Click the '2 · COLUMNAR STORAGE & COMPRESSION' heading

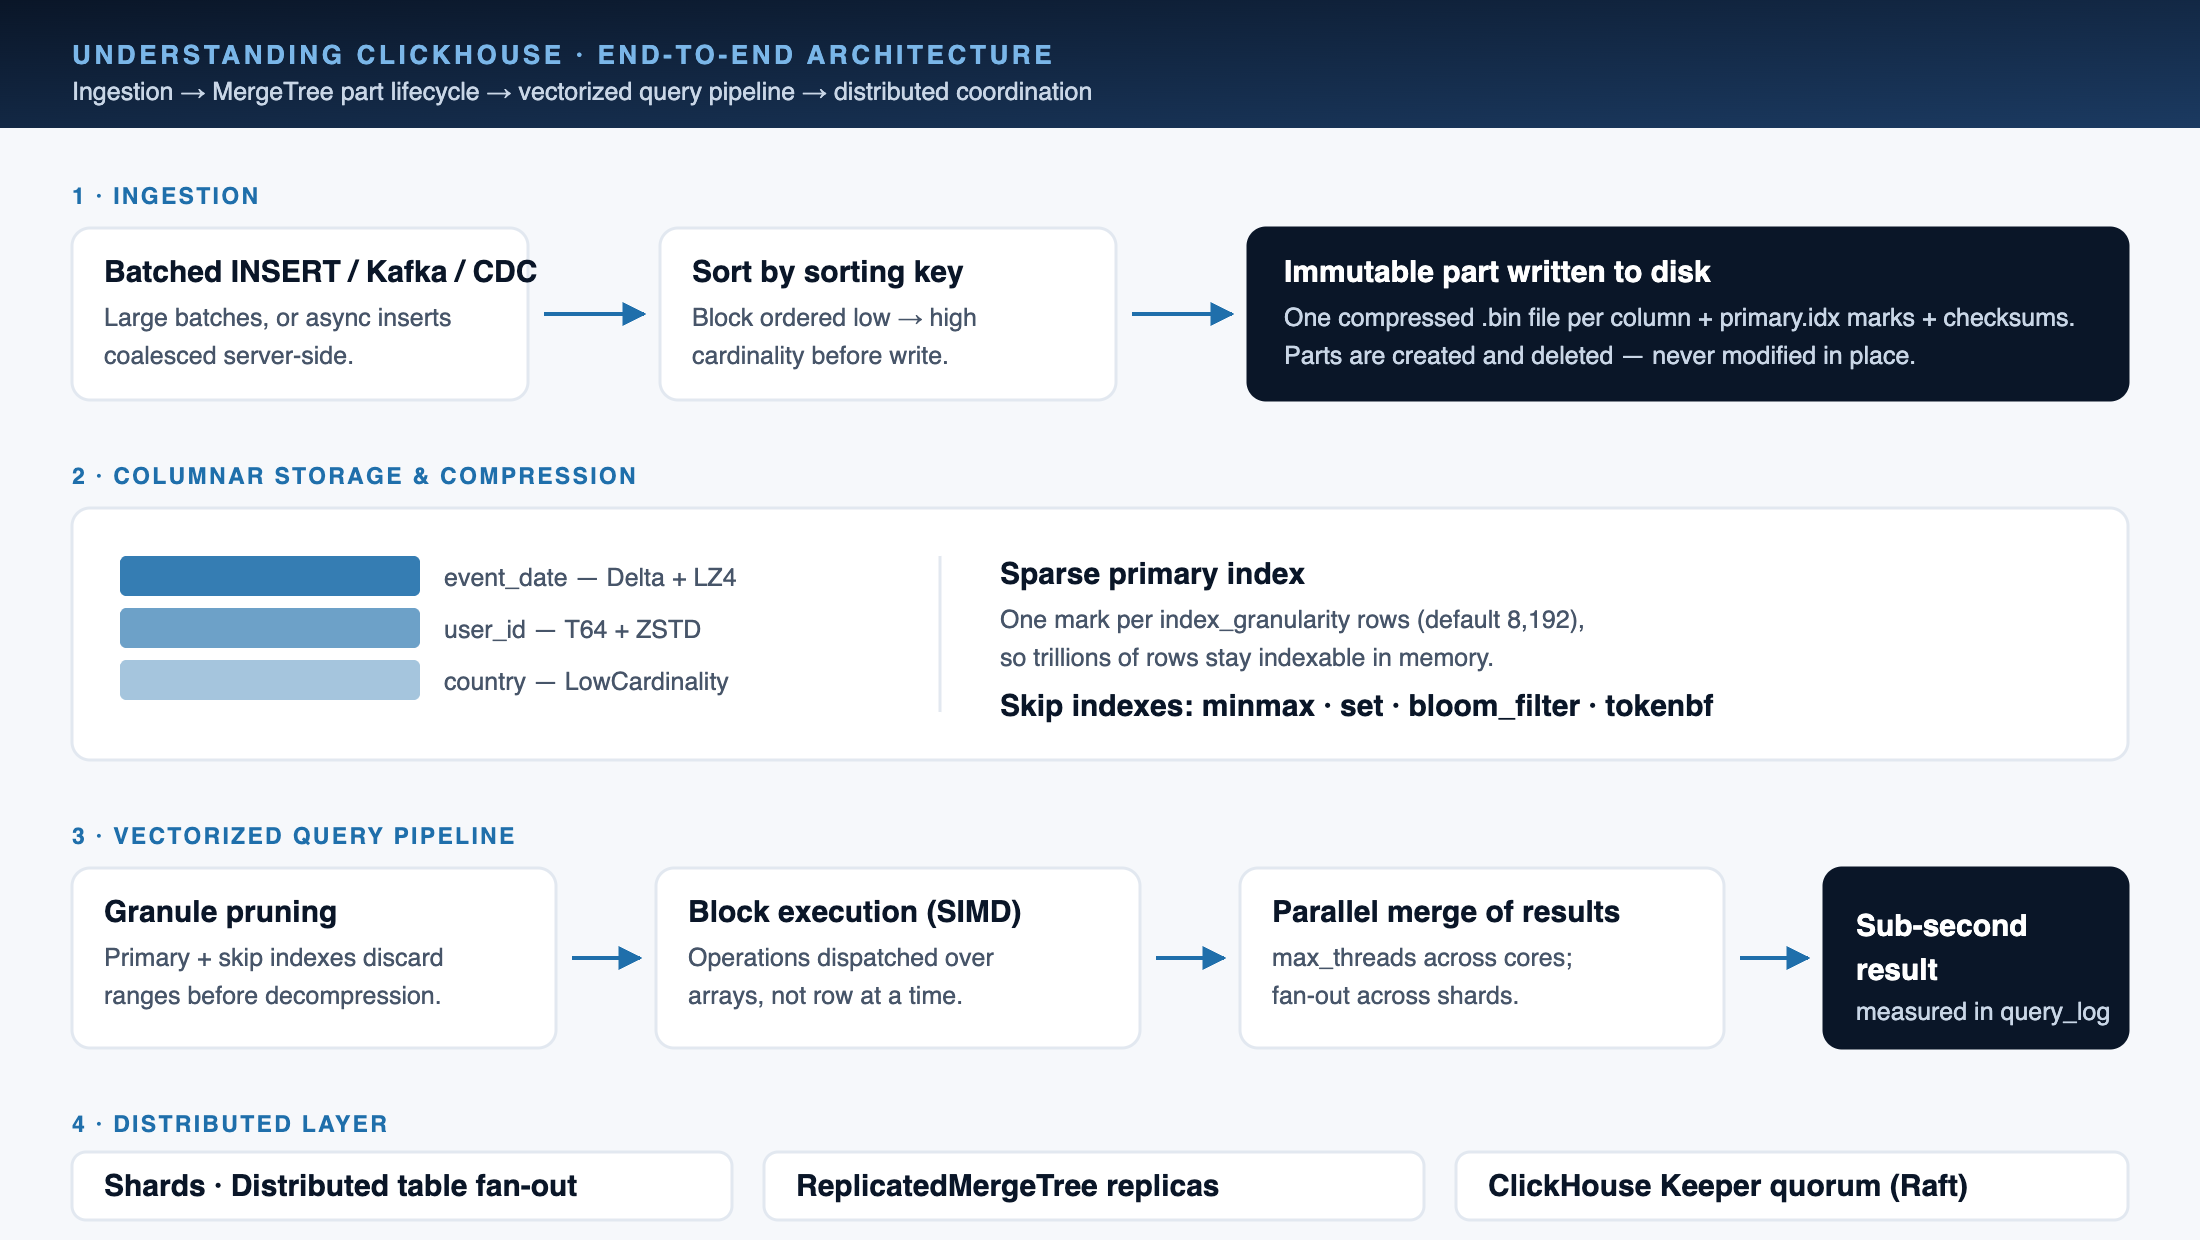click(354, 476)
